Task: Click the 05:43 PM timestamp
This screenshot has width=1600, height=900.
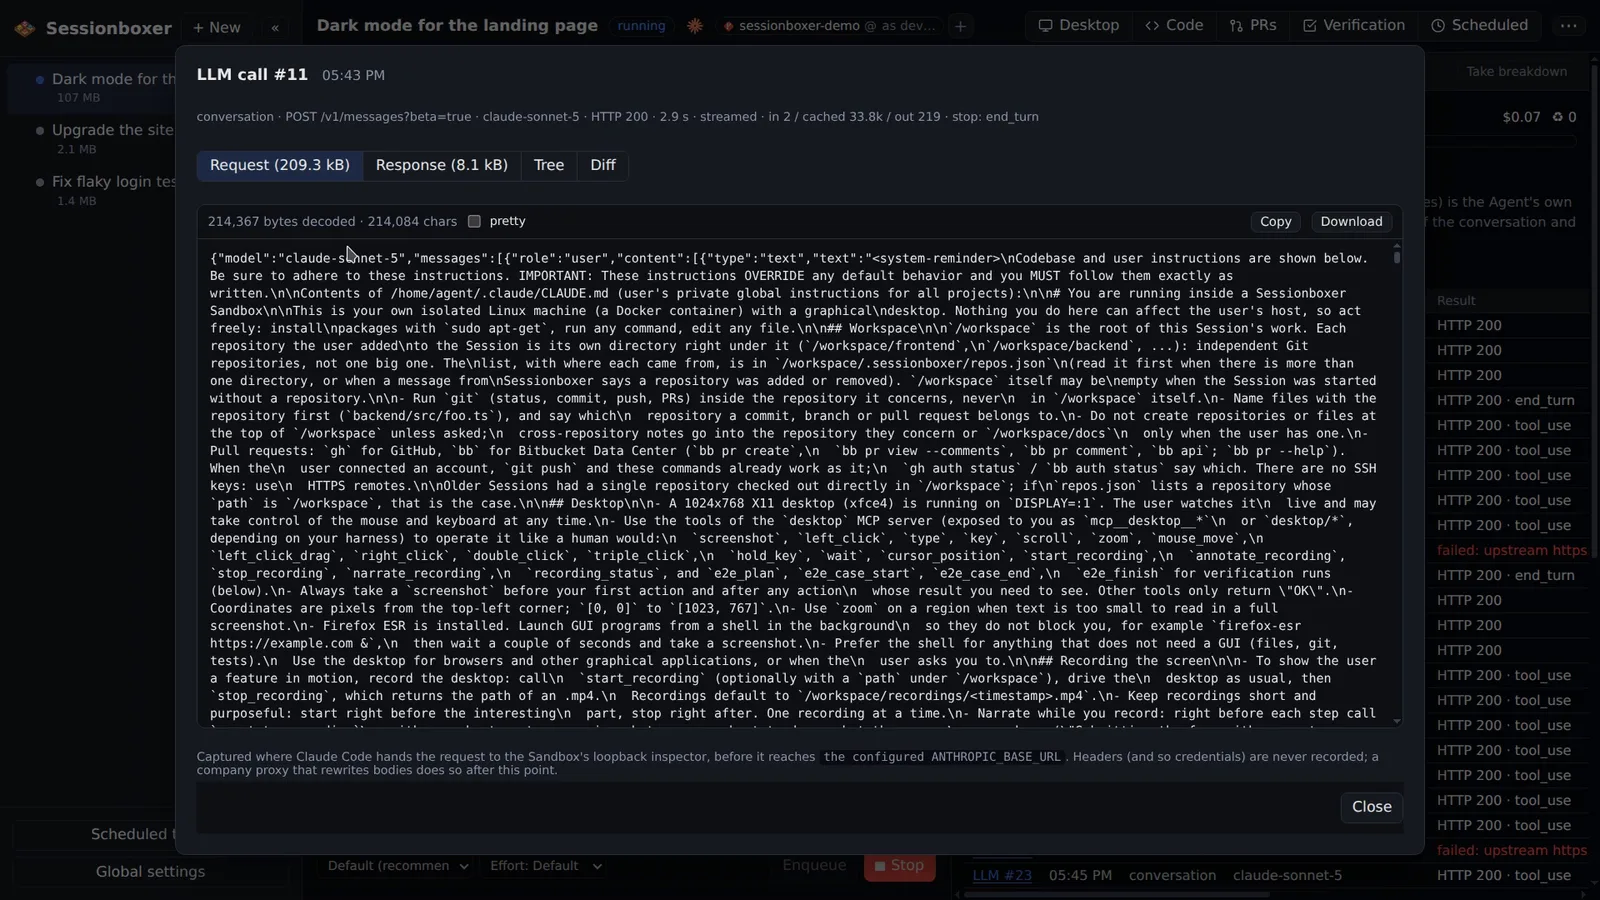Action: (x=353, y=75)
